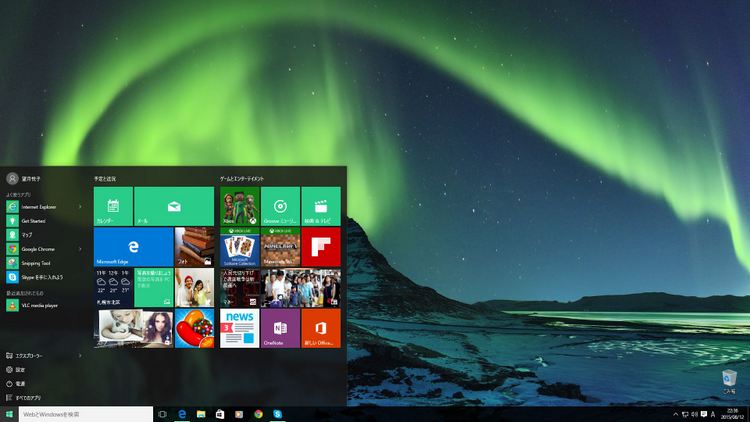Open the Action Center notification icon
Viewport: 750px width, 422px height.
(x=704, y=414)
